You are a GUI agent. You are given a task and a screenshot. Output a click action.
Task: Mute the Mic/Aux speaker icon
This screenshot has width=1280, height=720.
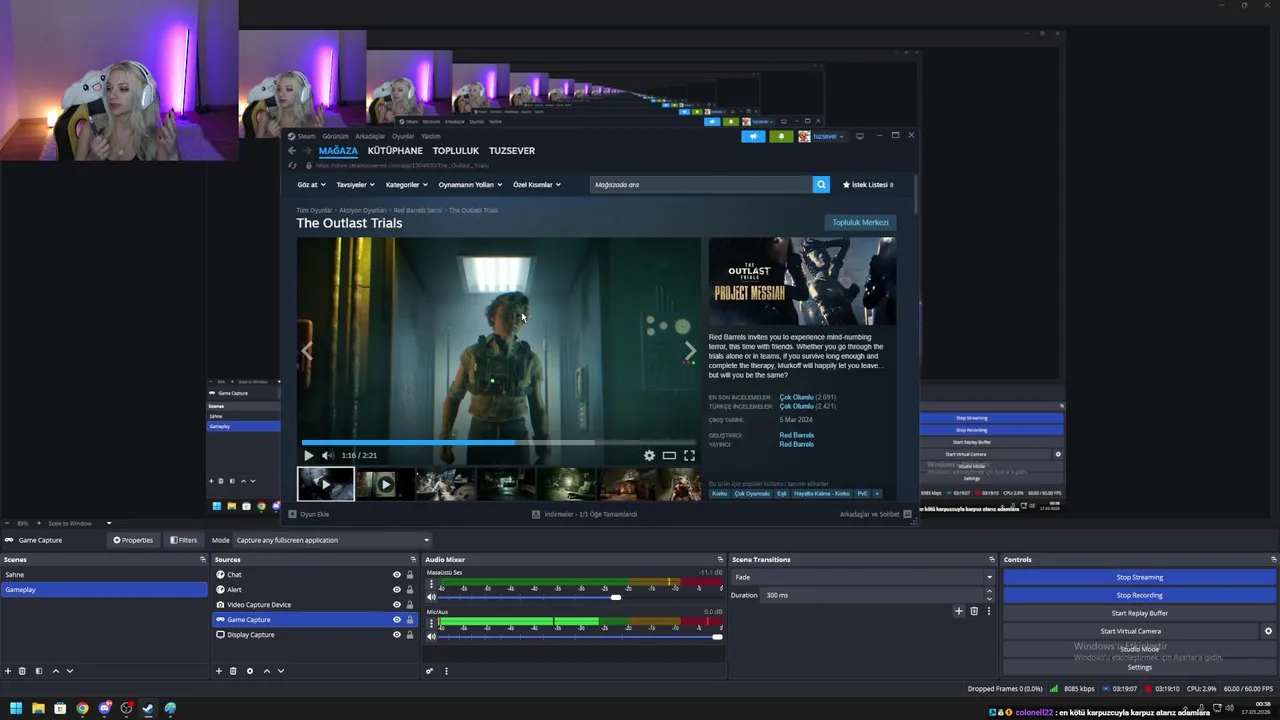pyautogui.click(x=432, y=636)
